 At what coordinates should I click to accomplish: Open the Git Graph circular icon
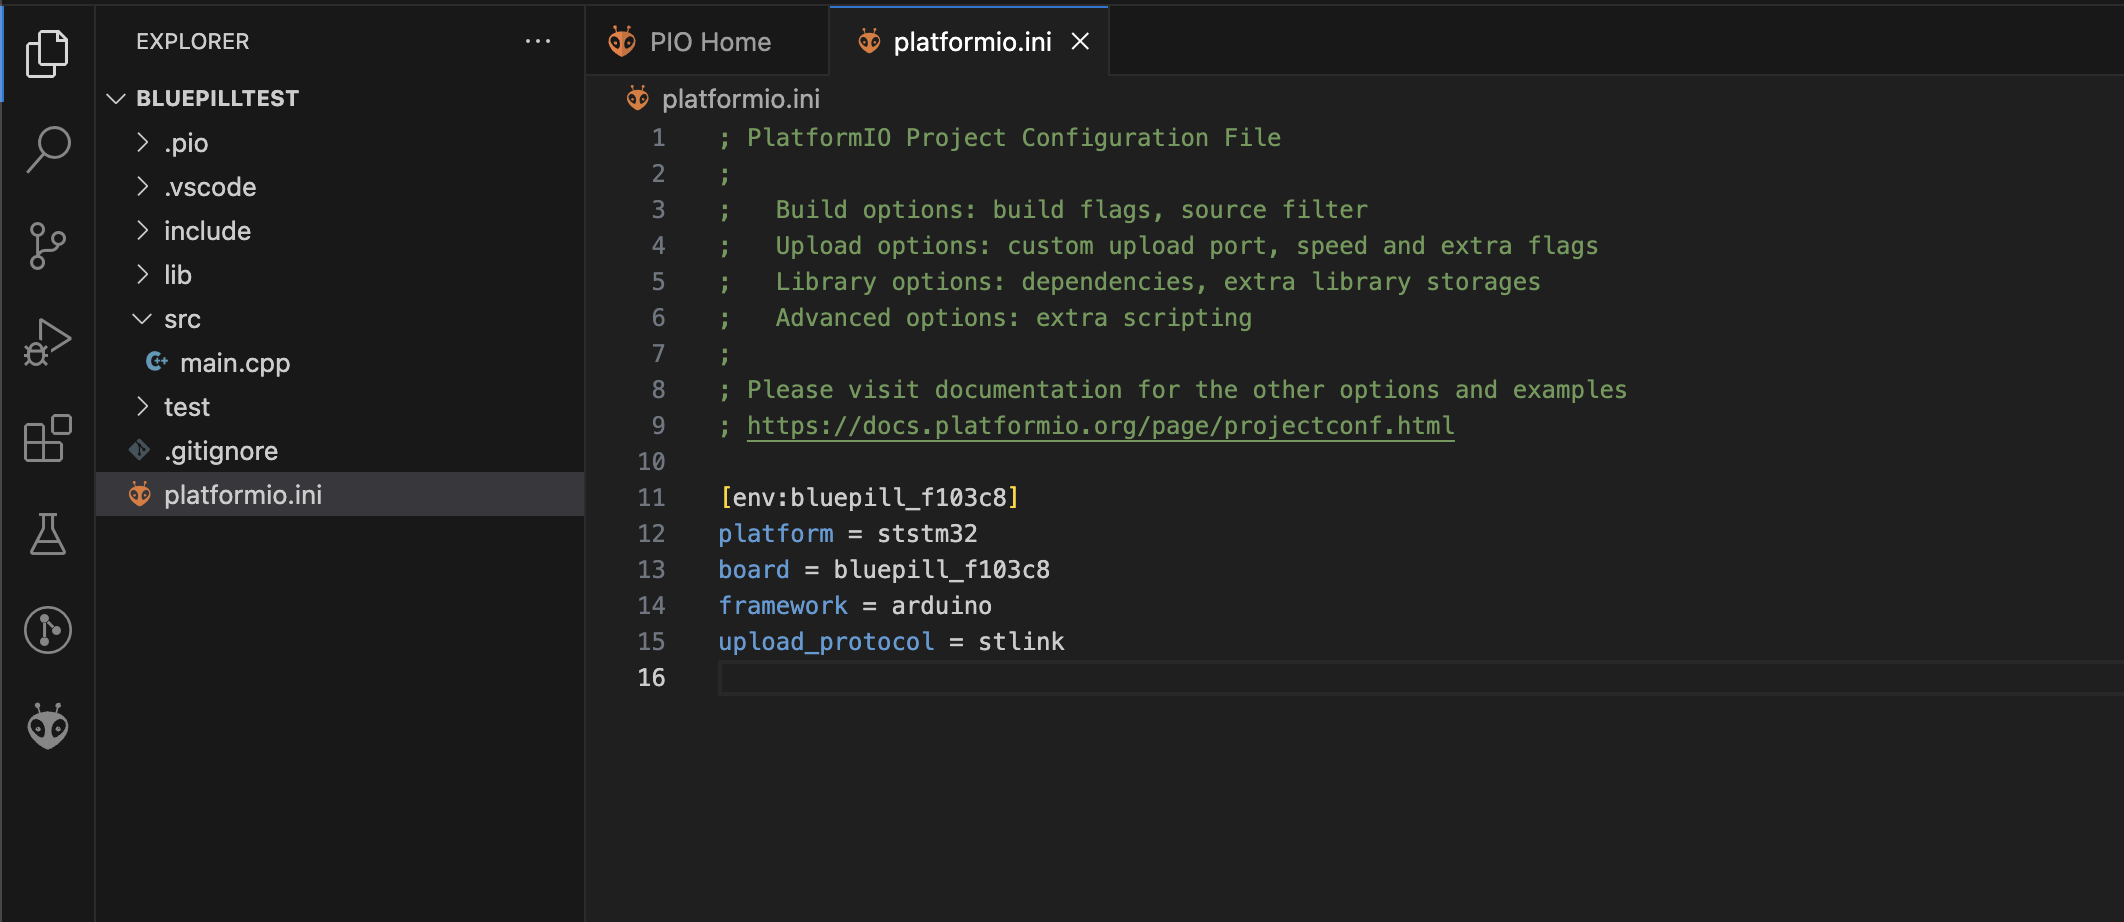(x=47, y=630)
